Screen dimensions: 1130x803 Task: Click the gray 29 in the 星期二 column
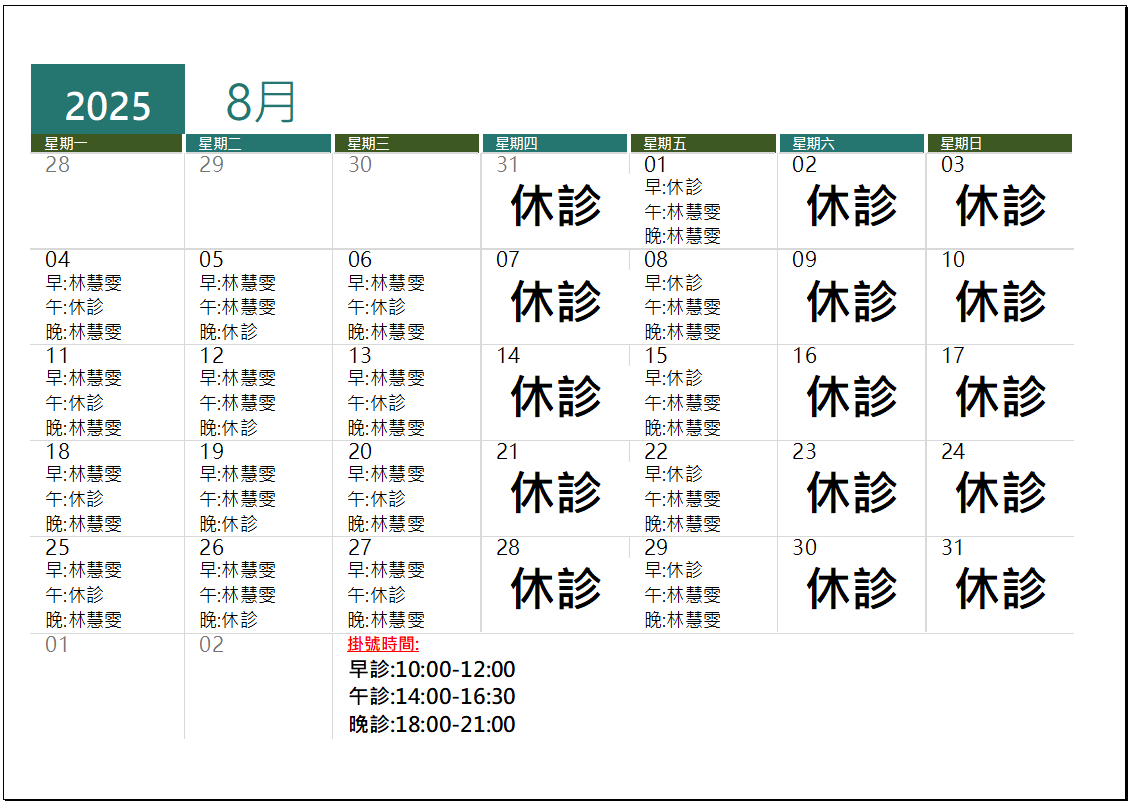[212, 164]
